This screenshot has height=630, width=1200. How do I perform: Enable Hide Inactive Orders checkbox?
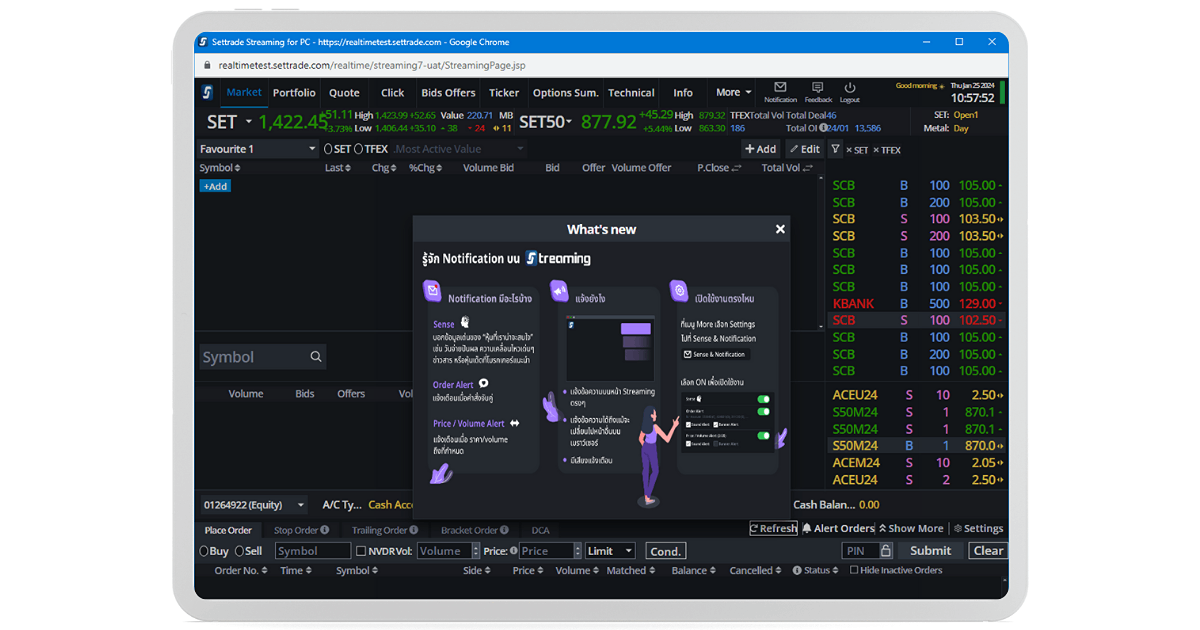854,570
